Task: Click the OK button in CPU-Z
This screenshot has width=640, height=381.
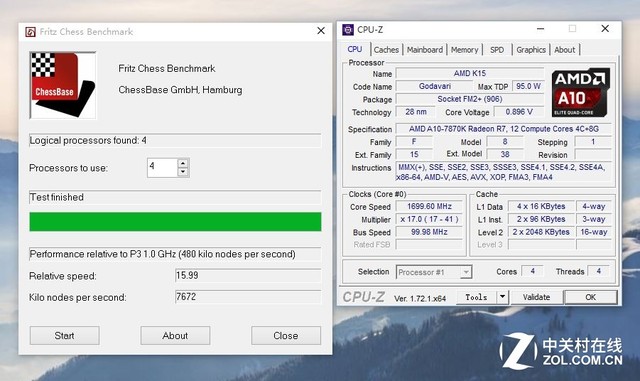Action: (x=591, y=297)
